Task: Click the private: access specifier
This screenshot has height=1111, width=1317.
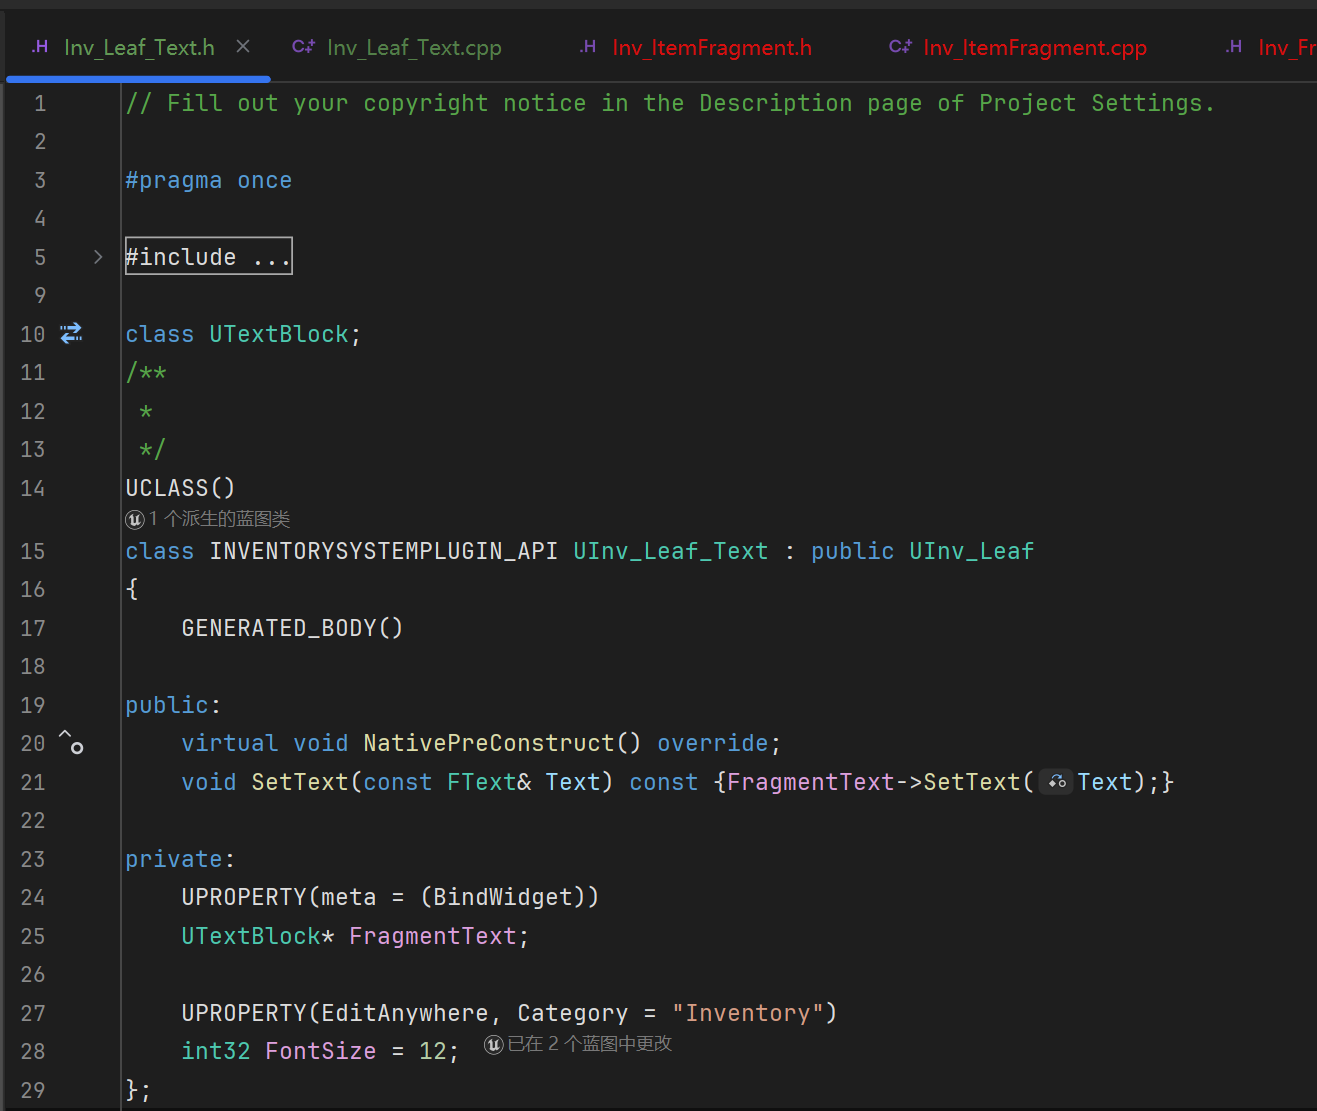Action: coord(180,859)
